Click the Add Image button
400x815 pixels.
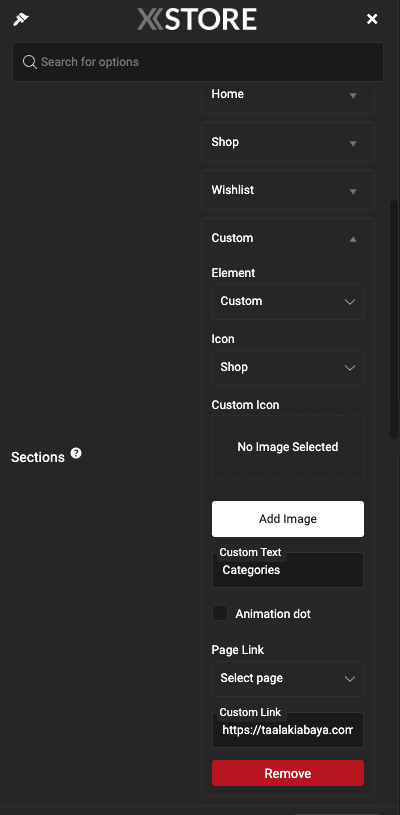288,519
